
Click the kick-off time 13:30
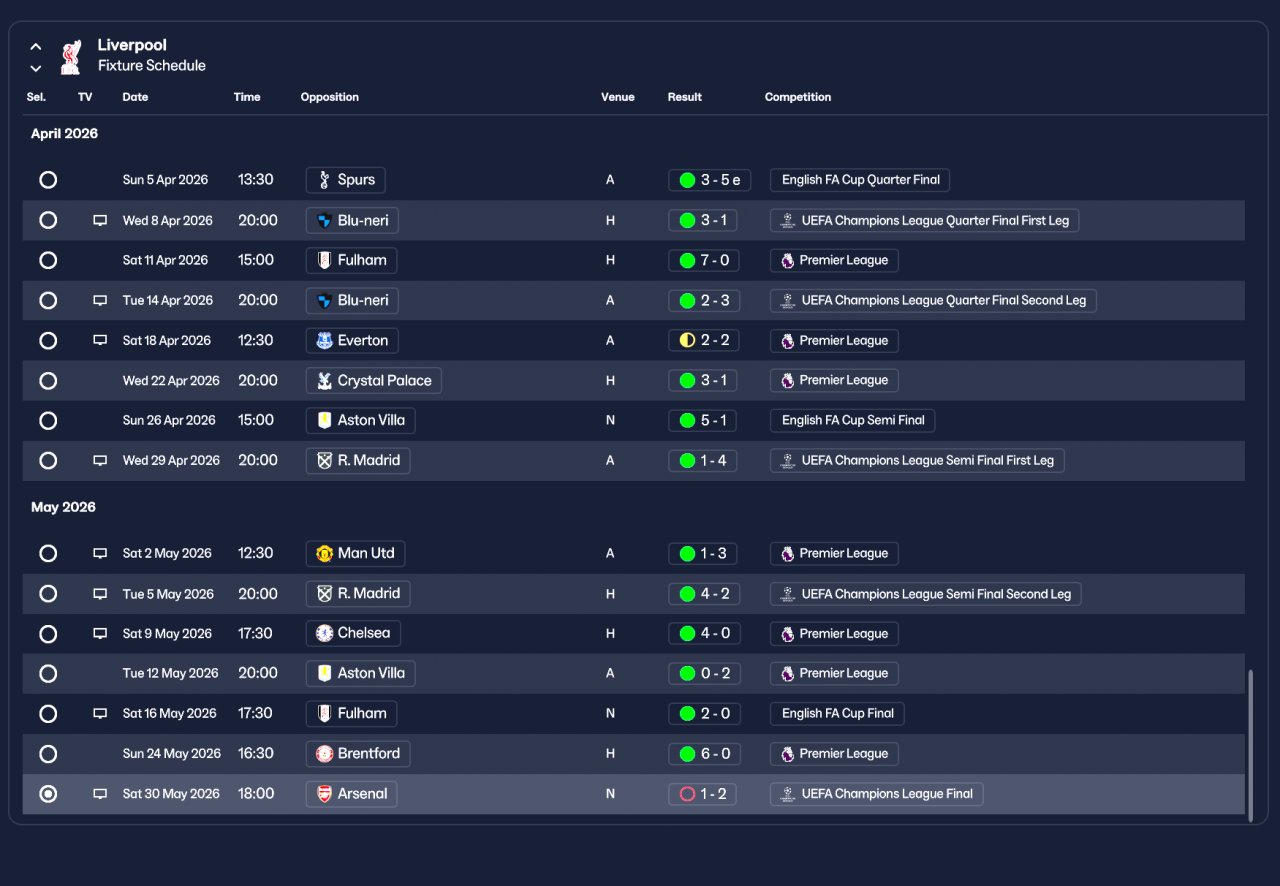[256, 180]
